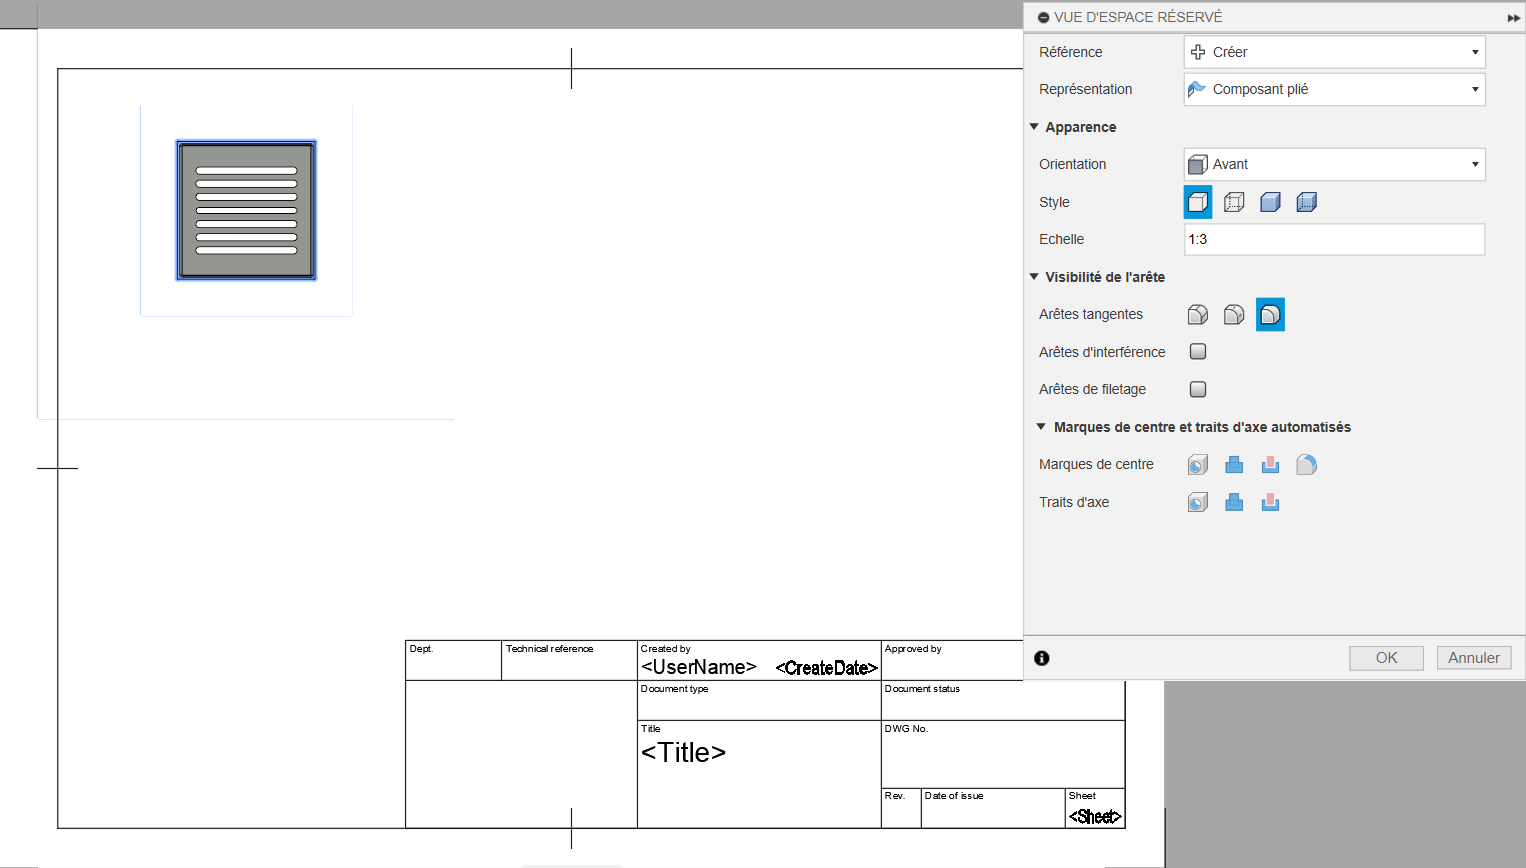Viewport: 1526px width, 868px height.
Task: Set tangent edges to full length
Action: tap(1198, 315)
